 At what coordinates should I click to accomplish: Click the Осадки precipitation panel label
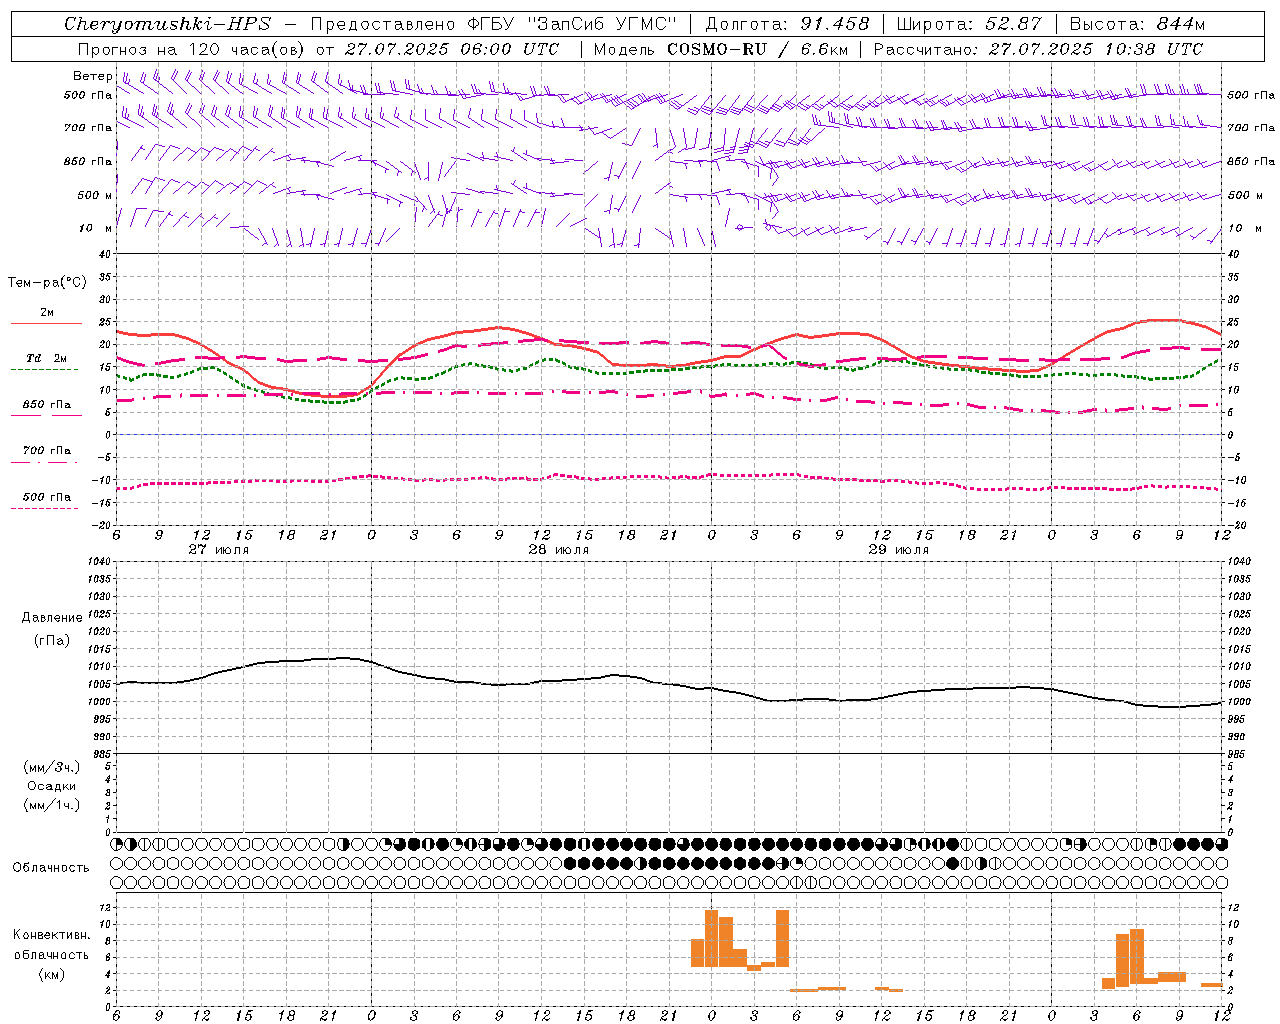[51, 786]
